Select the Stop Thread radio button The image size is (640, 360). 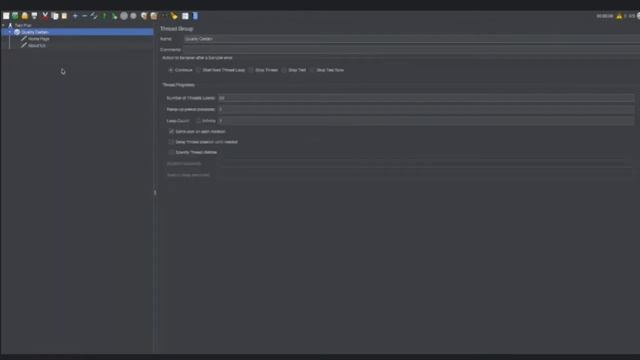pyautogui.click(x=251, y=70)
